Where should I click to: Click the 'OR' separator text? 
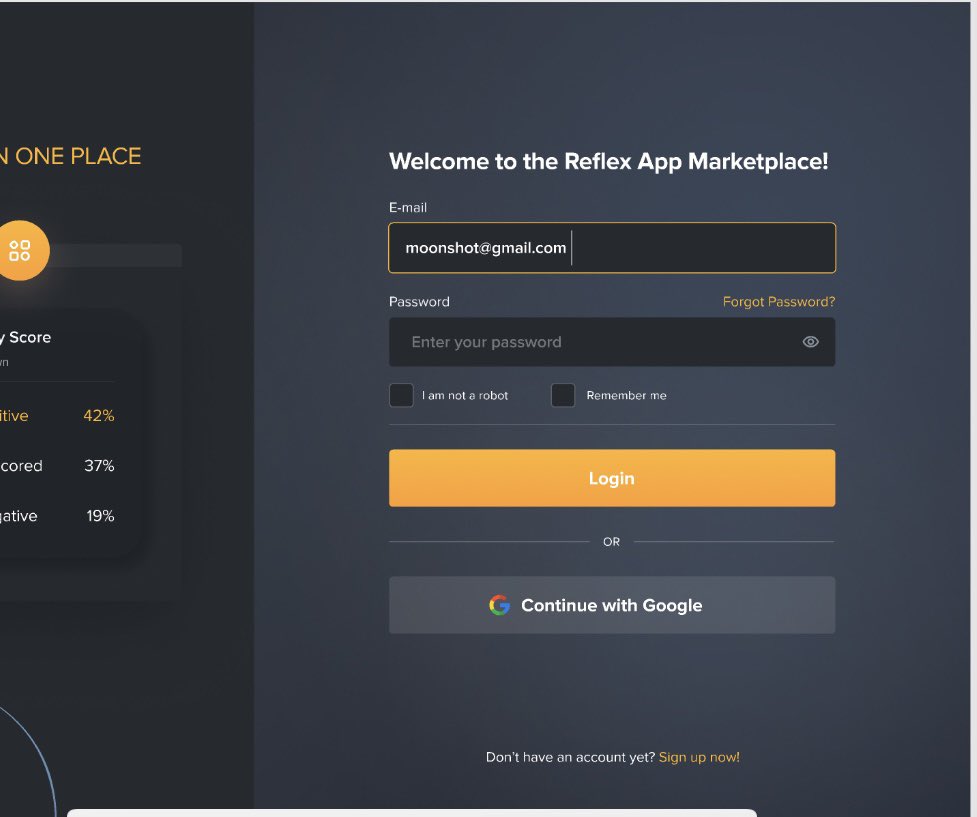click(x=611, y=542)
